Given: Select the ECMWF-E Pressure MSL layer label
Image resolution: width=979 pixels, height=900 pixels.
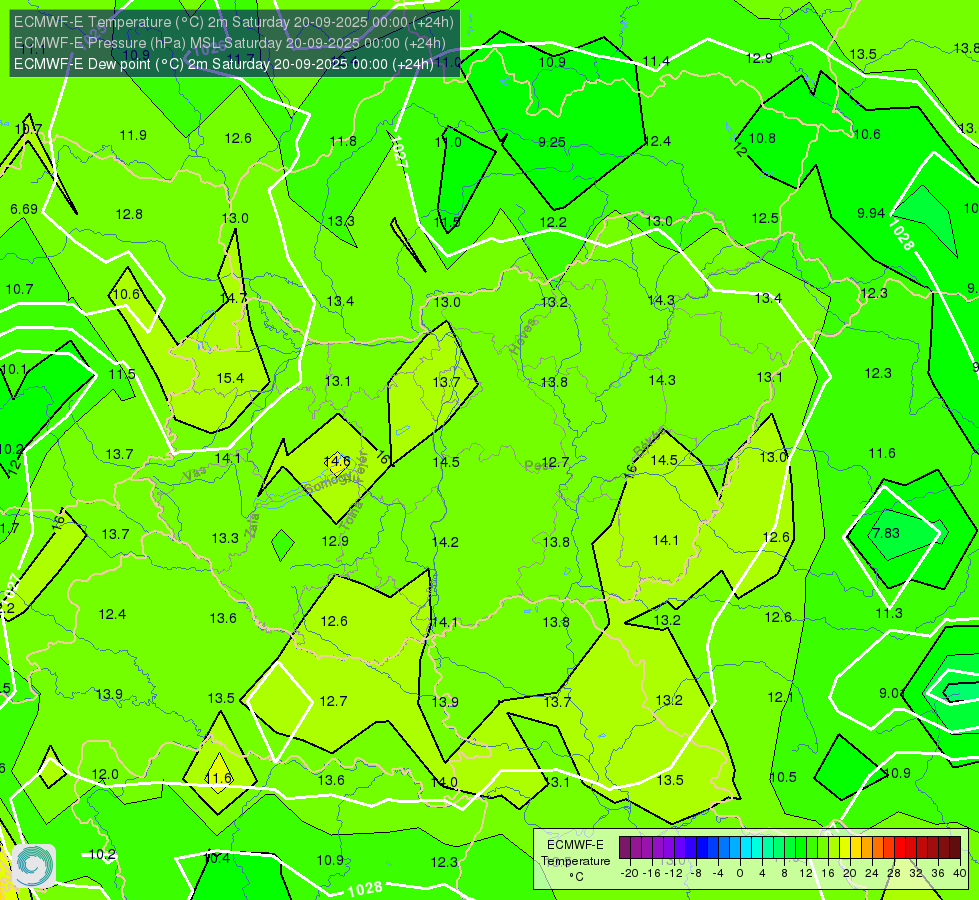Looking at the screenshot, I should tap(230, 43).
